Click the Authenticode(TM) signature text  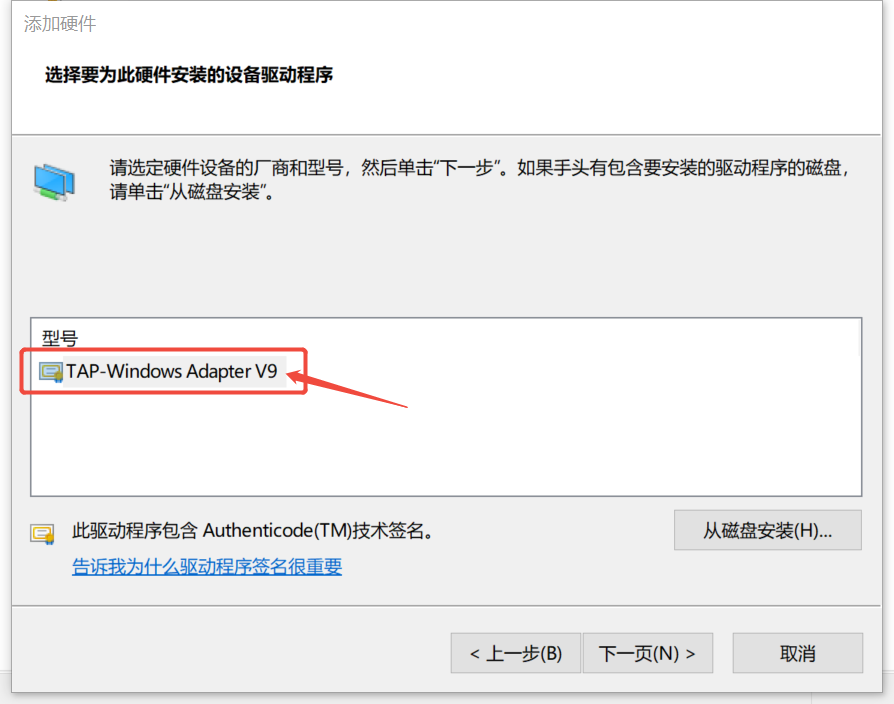tap(253, 531)
